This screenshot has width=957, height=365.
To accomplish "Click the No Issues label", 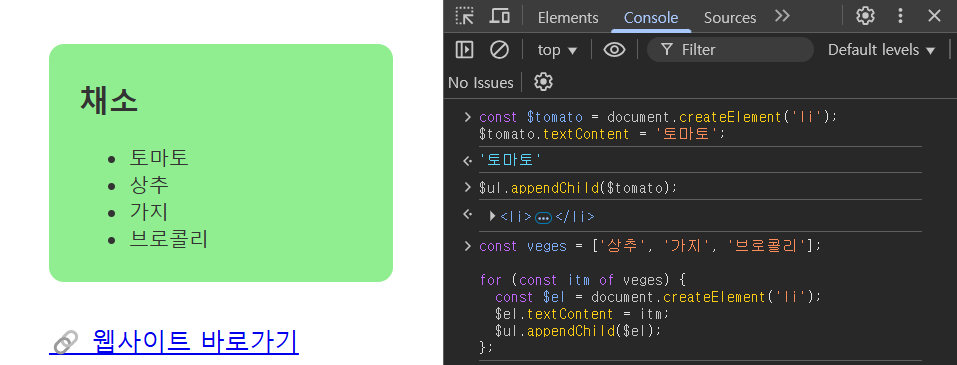I will click(481, 82).
